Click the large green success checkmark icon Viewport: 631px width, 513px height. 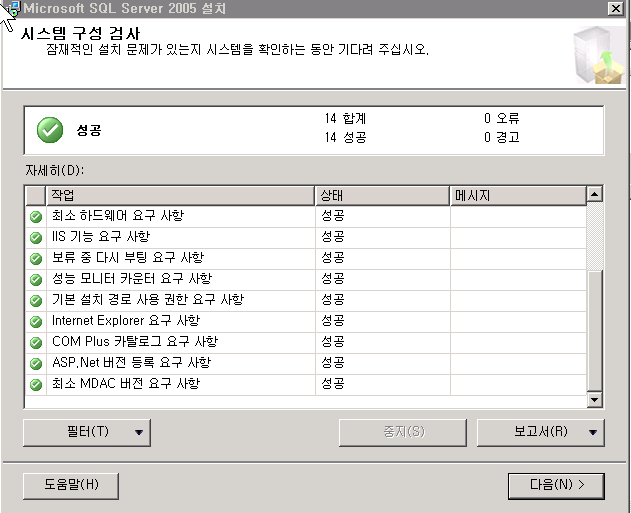point(50,130)
